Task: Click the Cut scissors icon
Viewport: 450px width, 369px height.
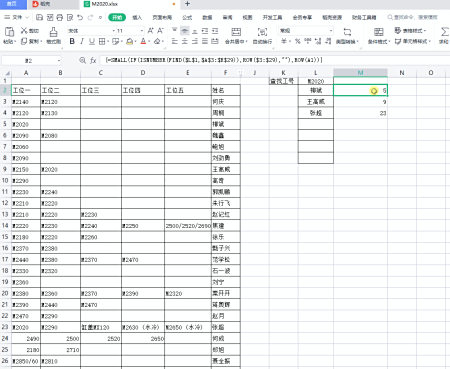Action: pyautogui.click(x=24, y=31)
